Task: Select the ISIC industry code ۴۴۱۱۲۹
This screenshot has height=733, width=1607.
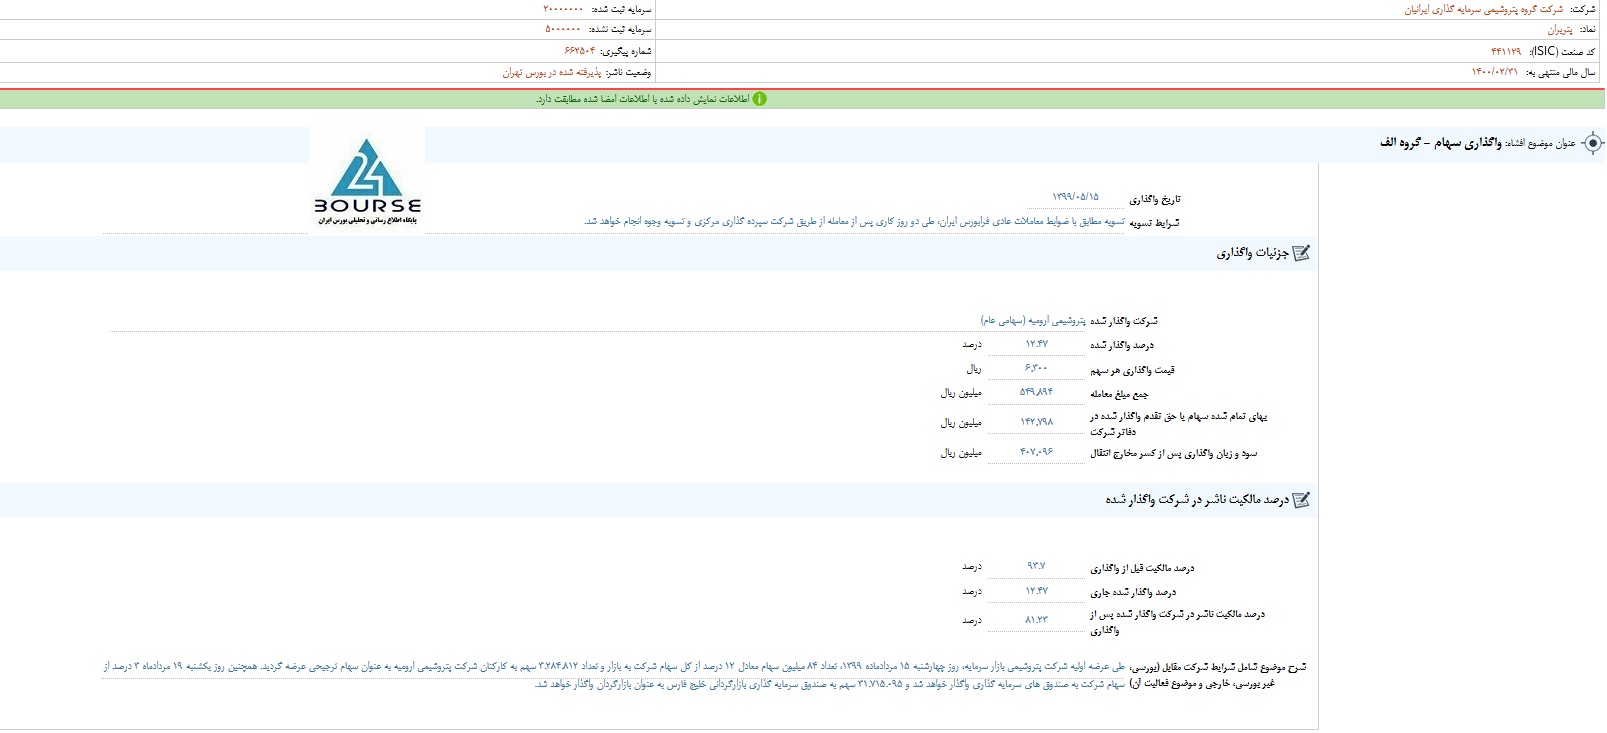Action: click(1505, 51)
